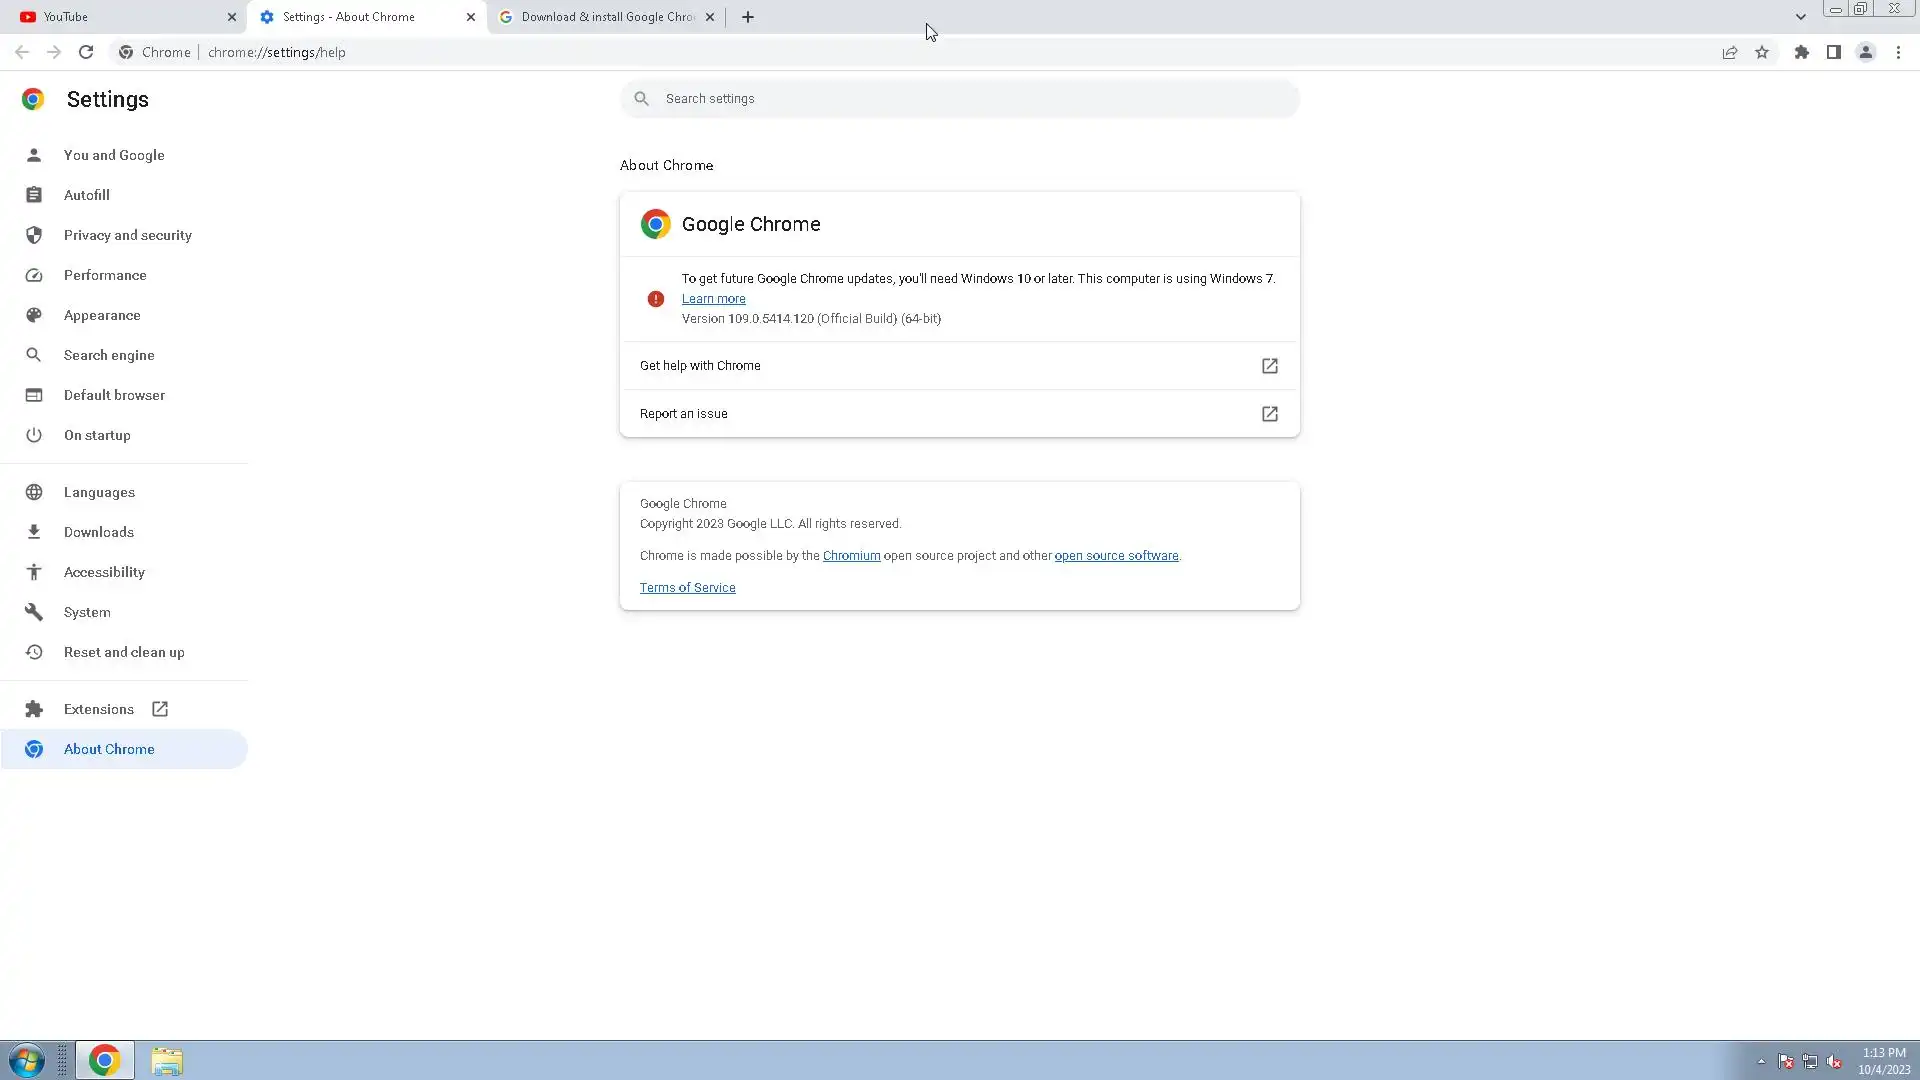Click the reload page icon
The height and width of the screenshot is (1080, 1920).
(x=86, y=52)
